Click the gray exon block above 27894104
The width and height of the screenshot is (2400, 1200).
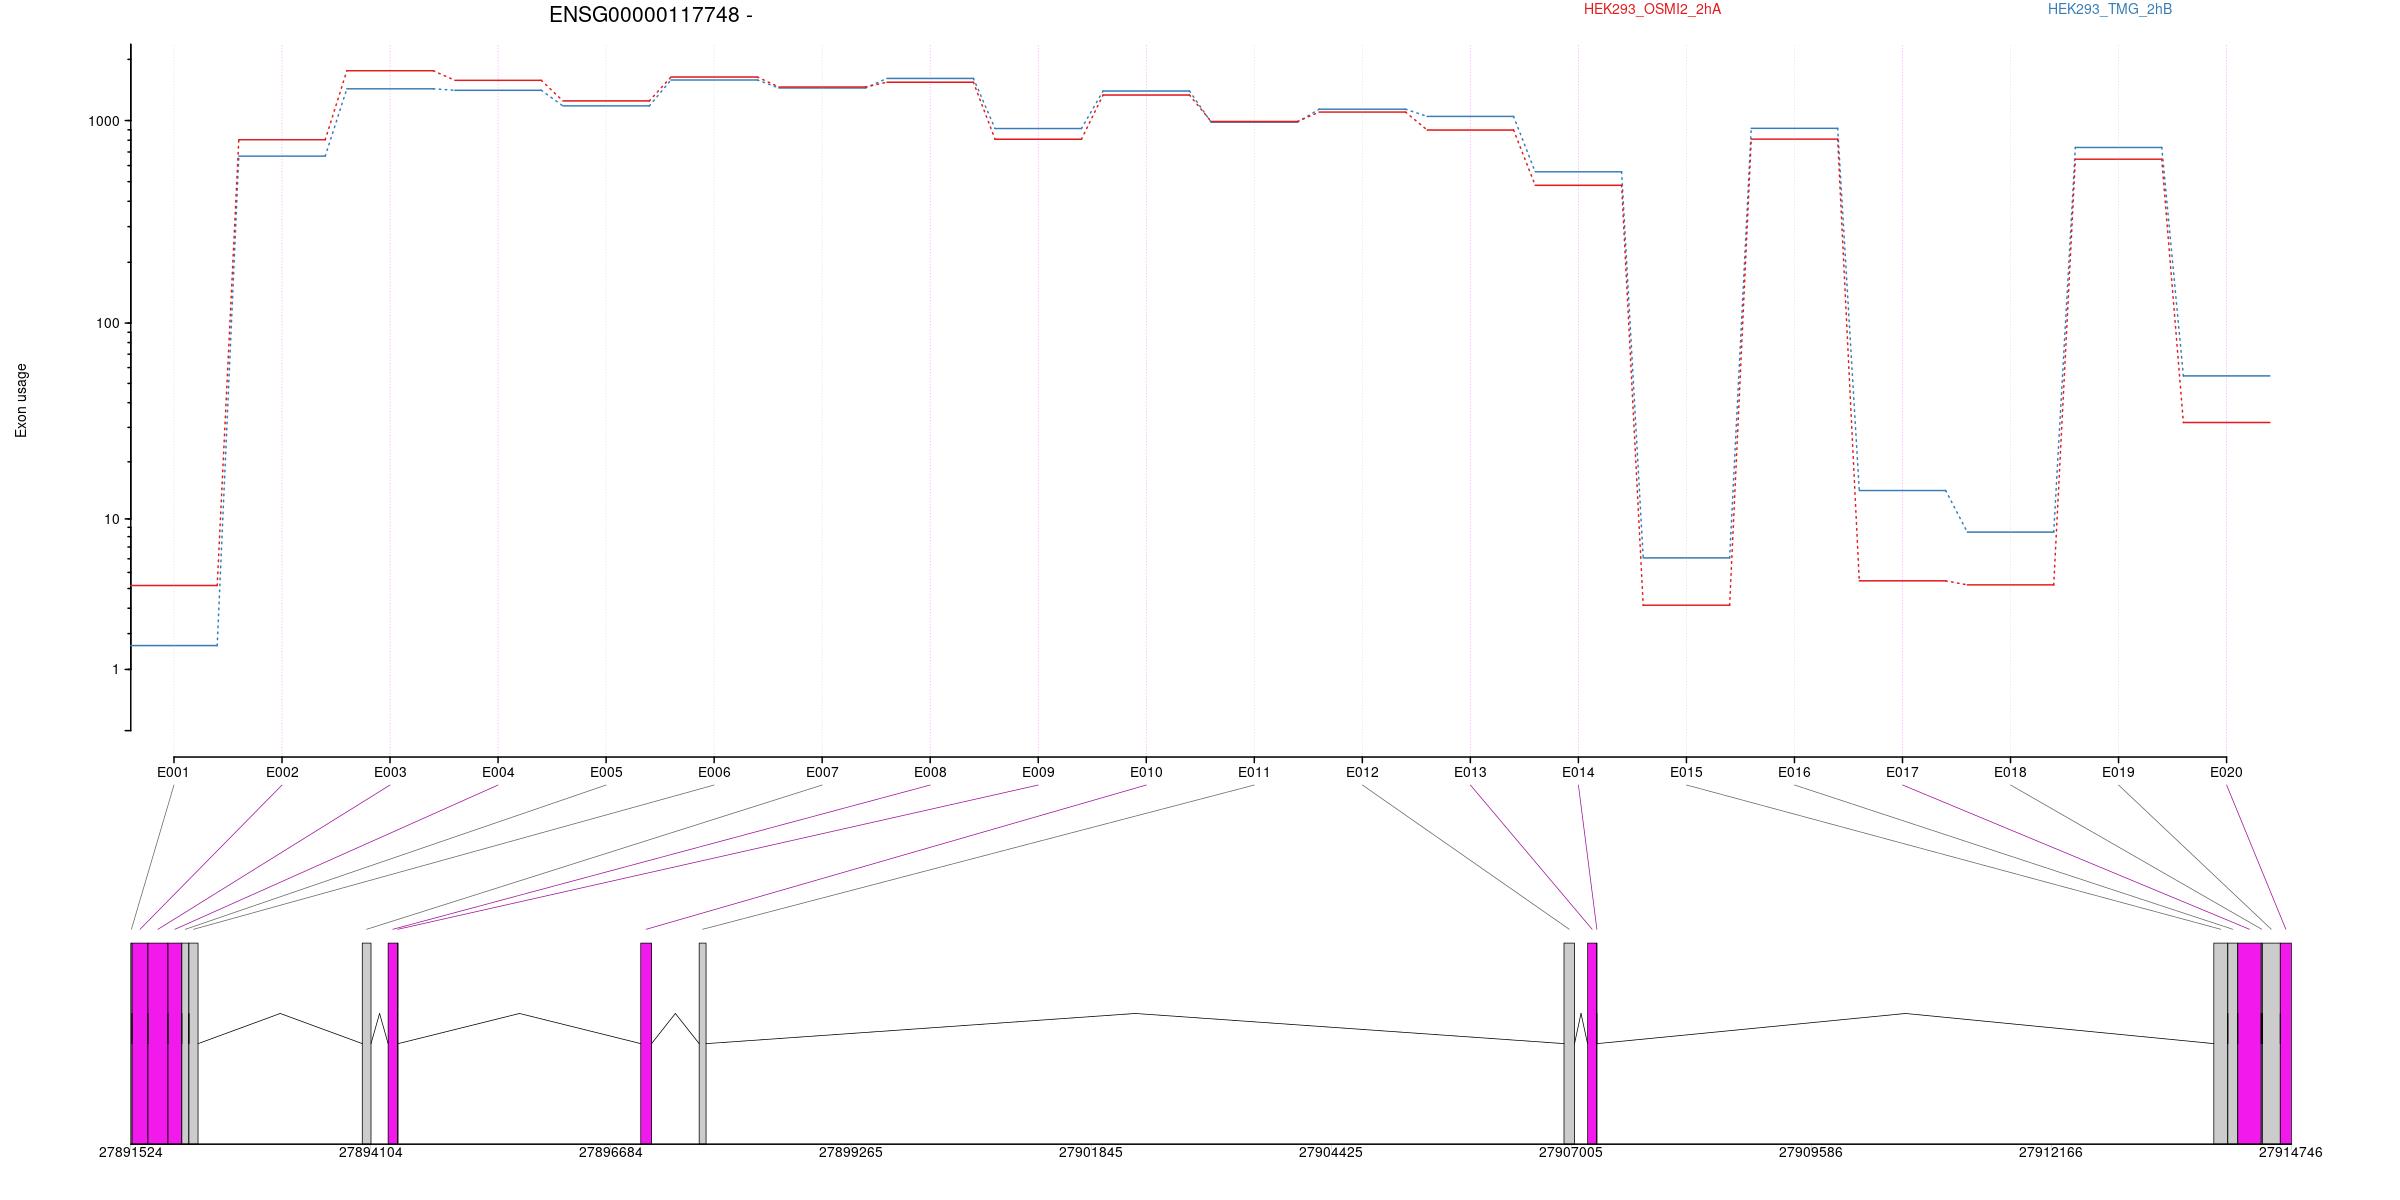[367, 1043]
